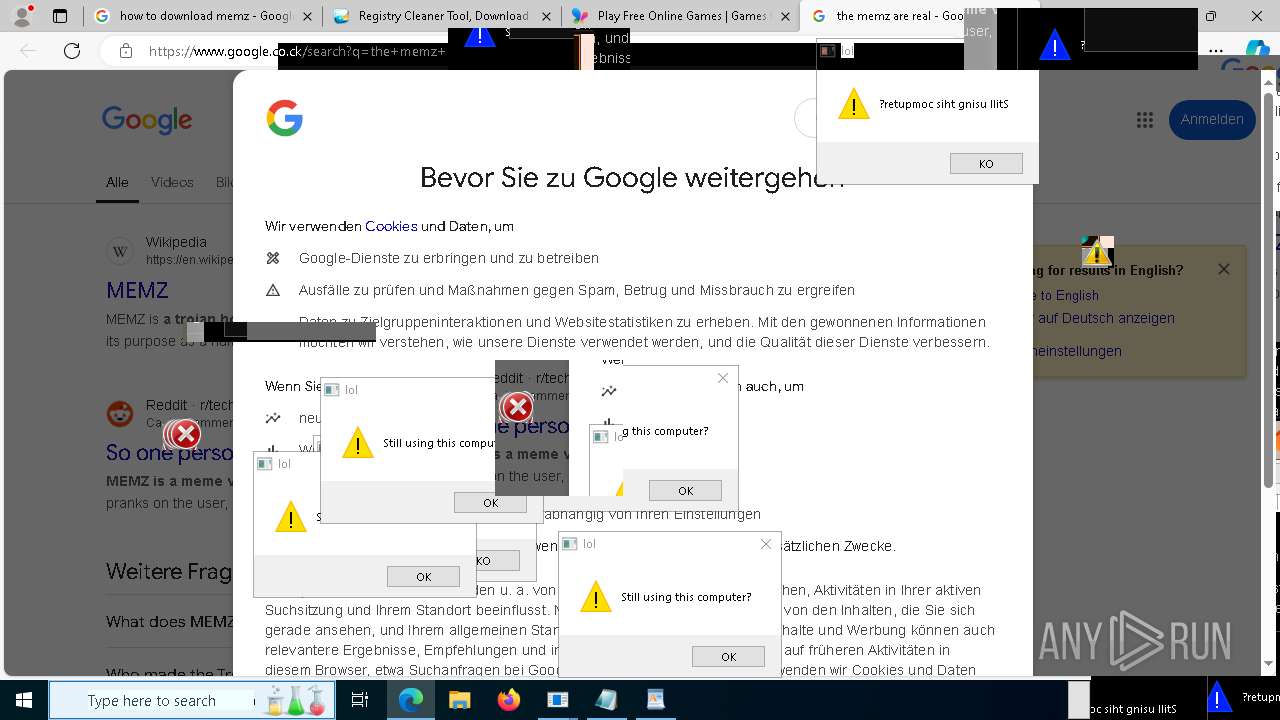Open the Google apps grid

coord(1145,120)
